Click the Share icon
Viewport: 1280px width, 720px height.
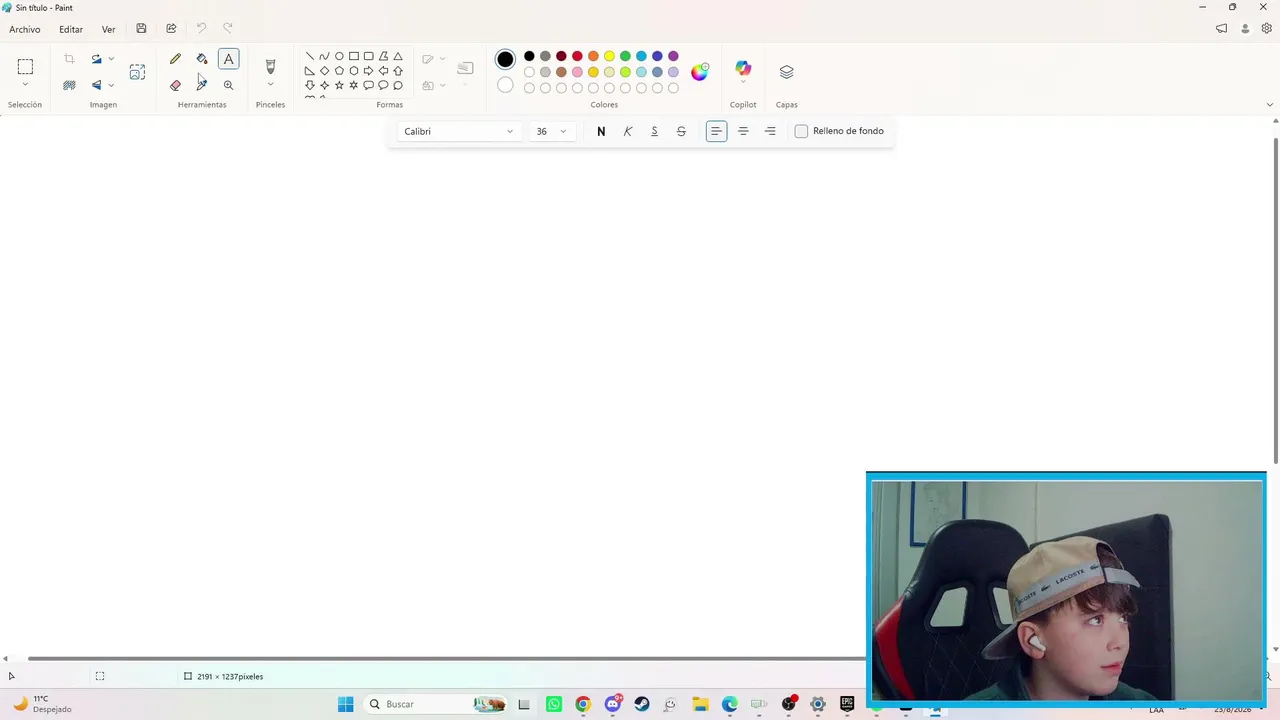171,29
